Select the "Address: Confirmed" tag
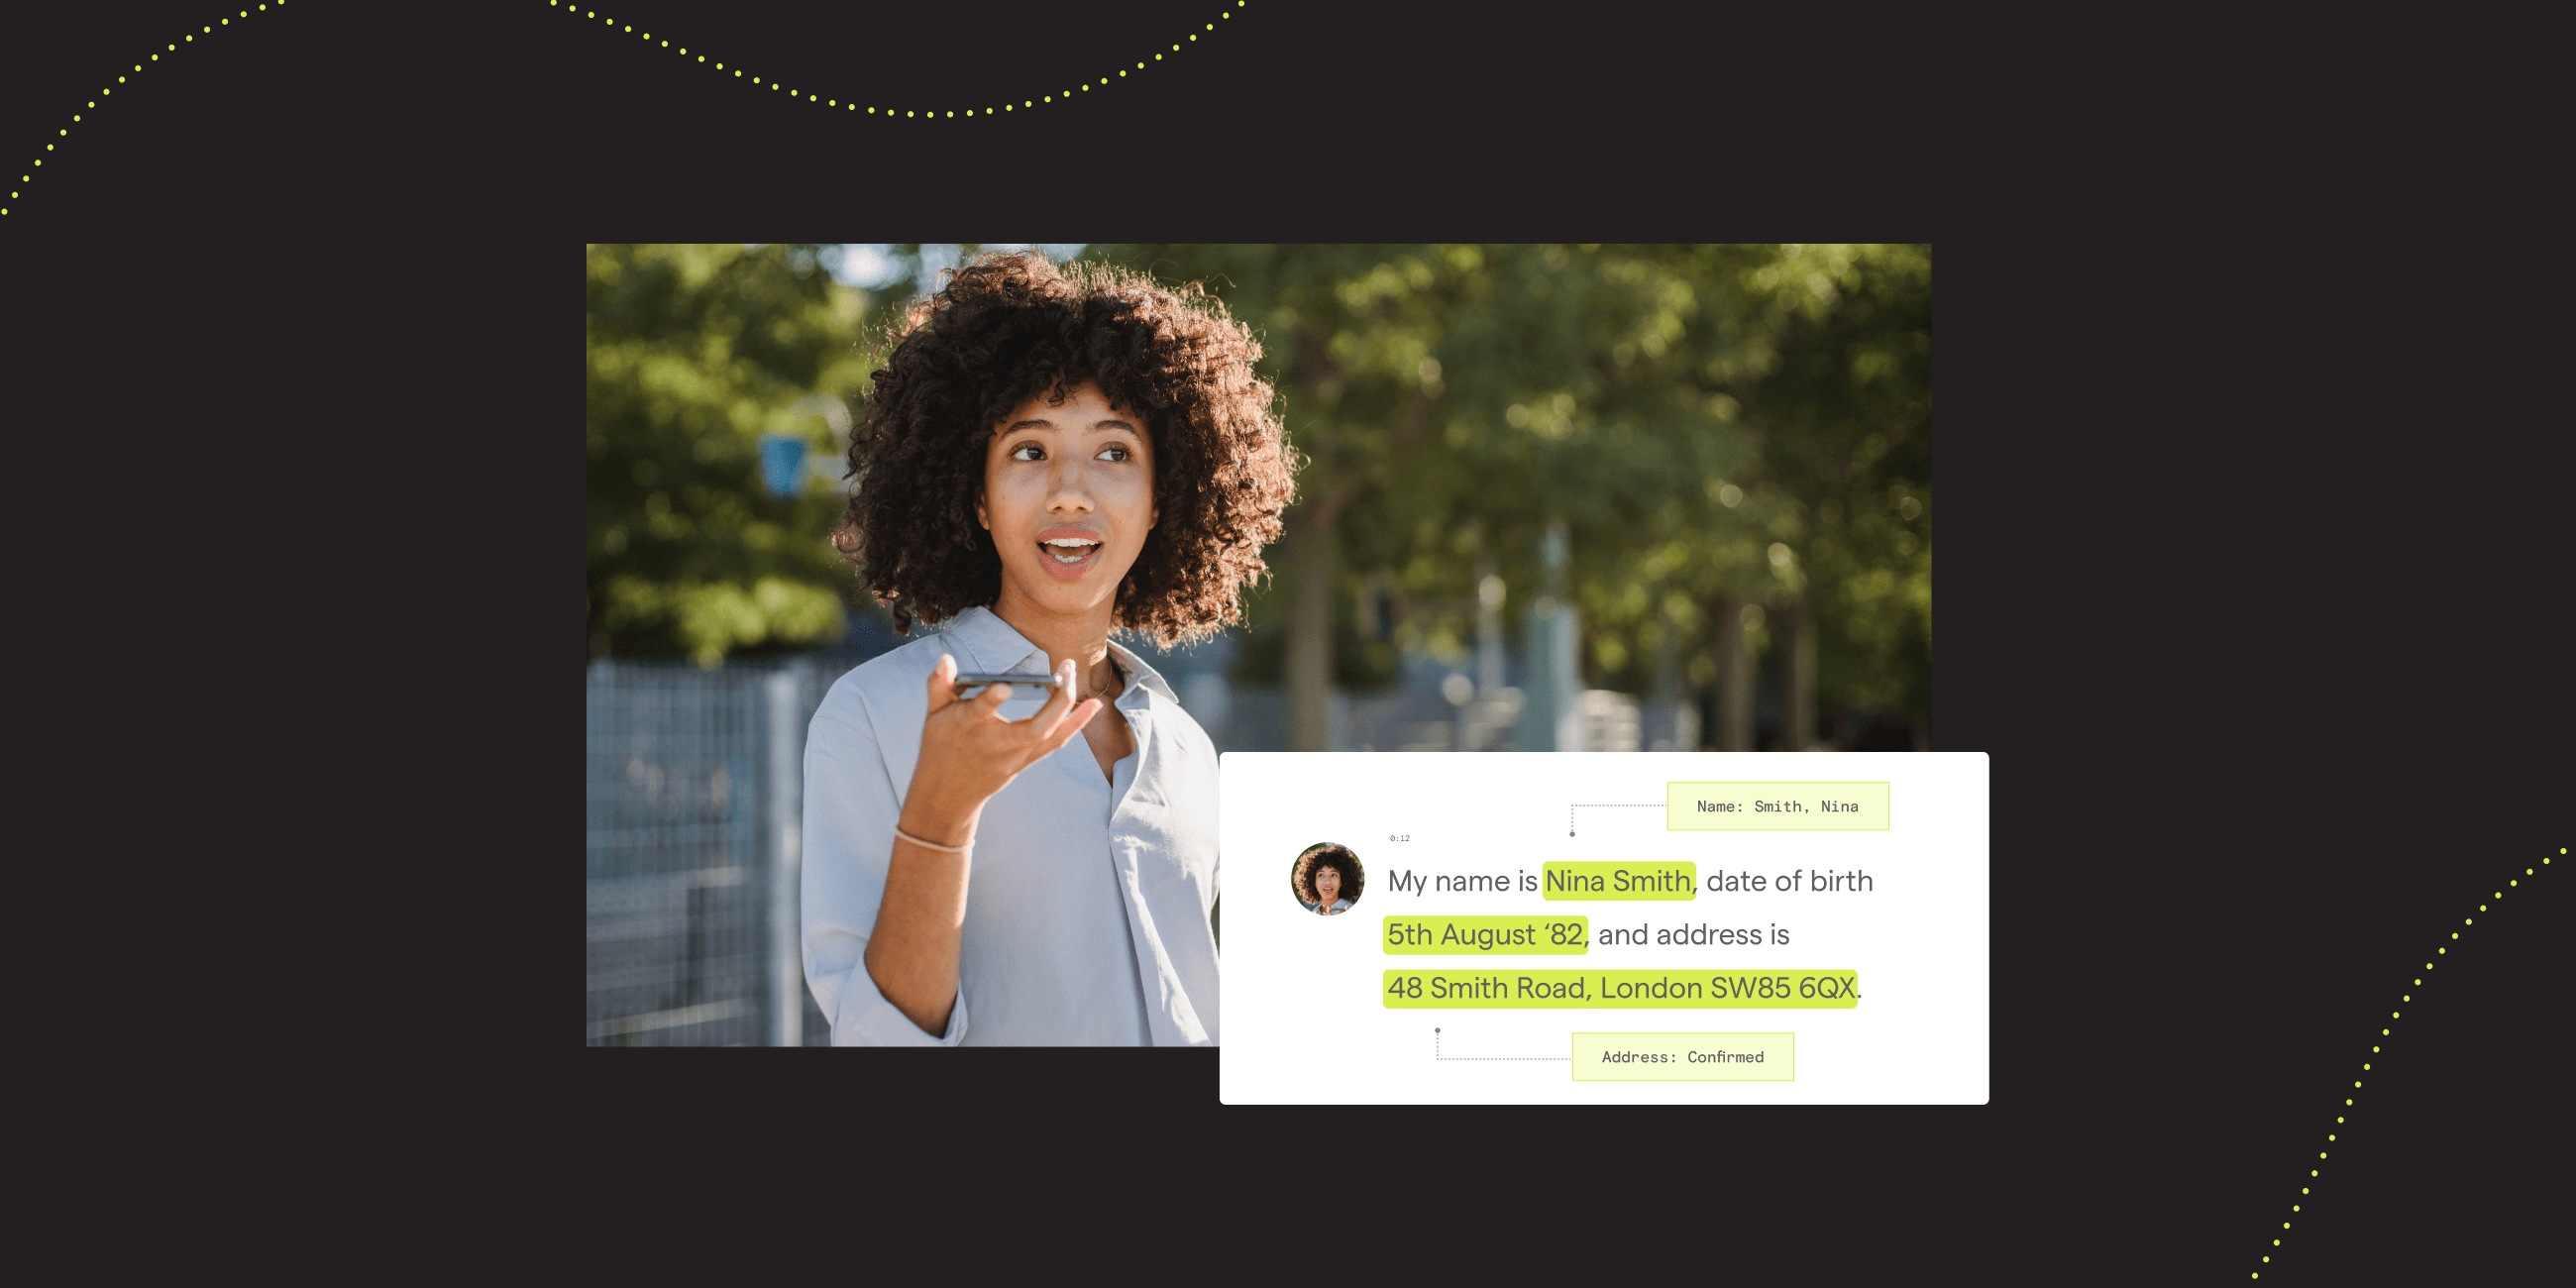The image size is (2576, 1288). click(x=1682, y=1057)
